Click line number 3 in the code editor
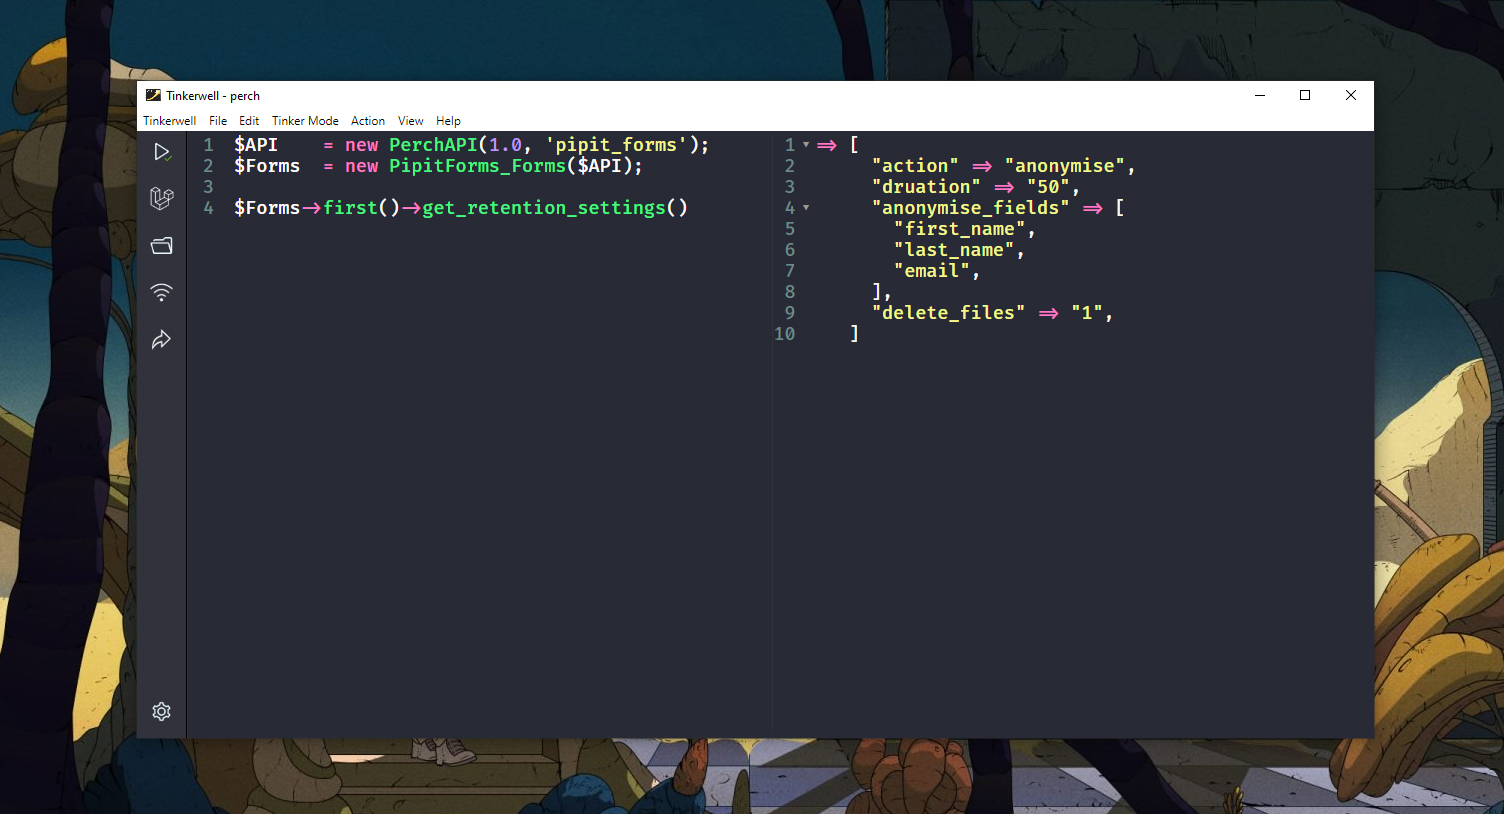Screen dimensions: 1504x814 pos(208,187)
